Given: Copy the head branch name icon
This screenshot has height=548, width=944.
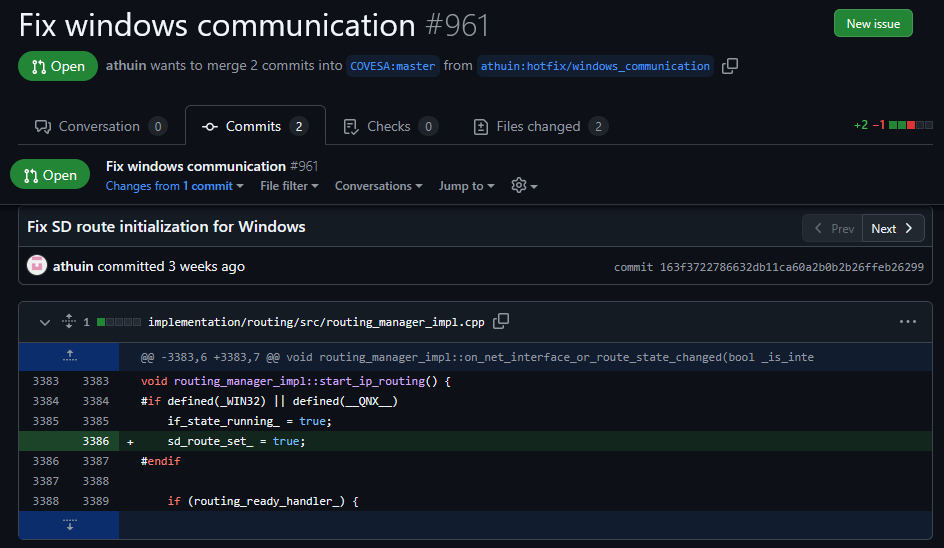Looking at the screenshot, I should (x=730, y=66).
